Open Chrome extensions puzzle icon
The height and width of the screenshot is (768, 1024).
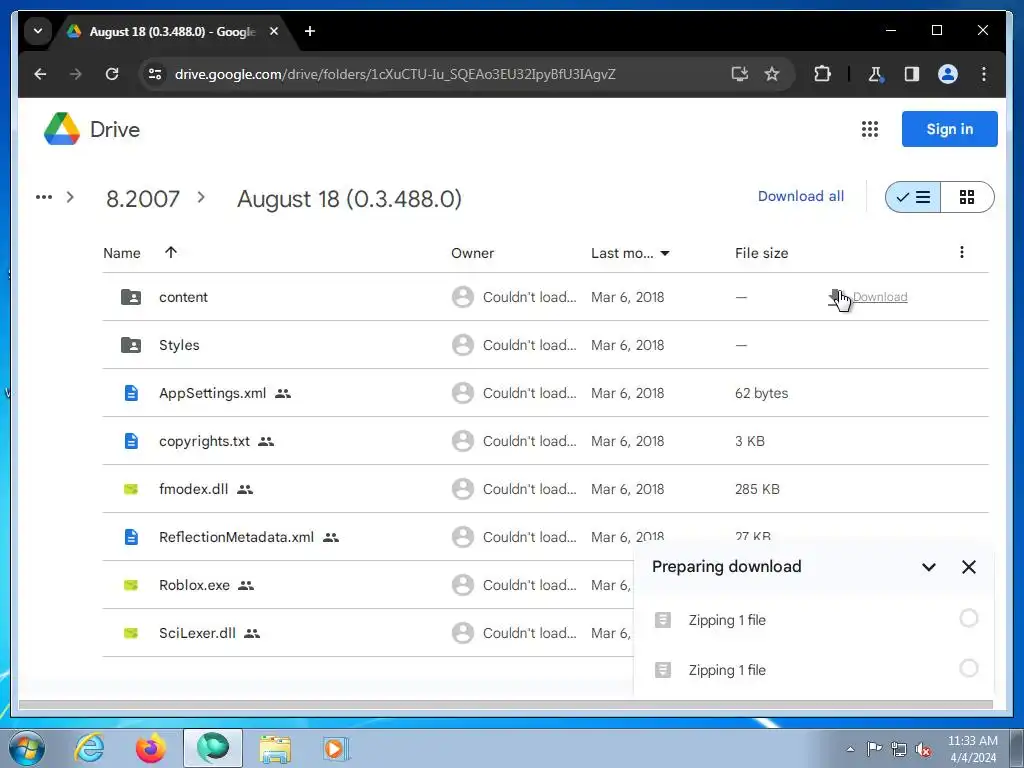(x=822, y=74)
